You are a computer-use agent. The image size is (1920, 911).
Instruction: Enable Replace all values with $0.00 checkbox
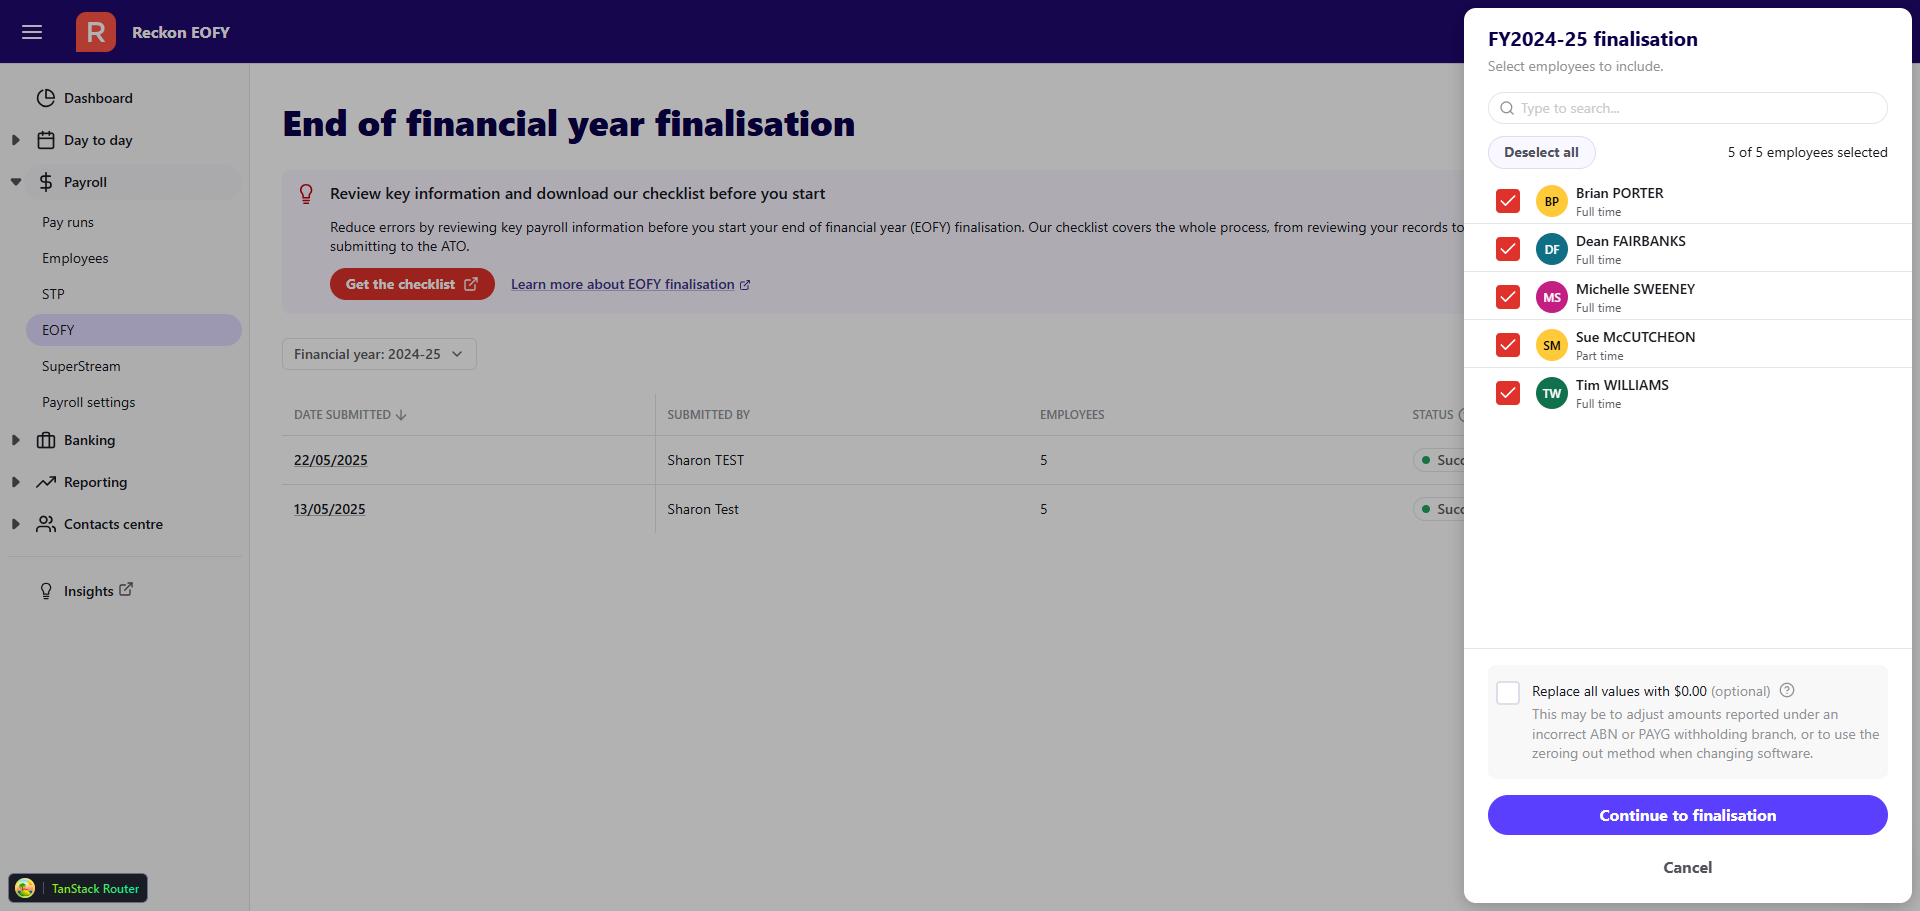tap(1508, 692)
